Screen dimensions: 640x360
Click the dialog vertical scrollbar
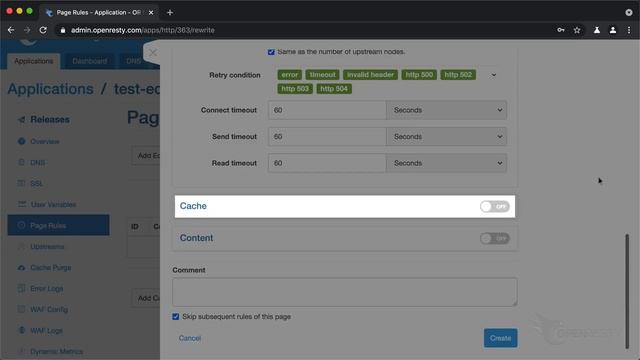point(627,291)
